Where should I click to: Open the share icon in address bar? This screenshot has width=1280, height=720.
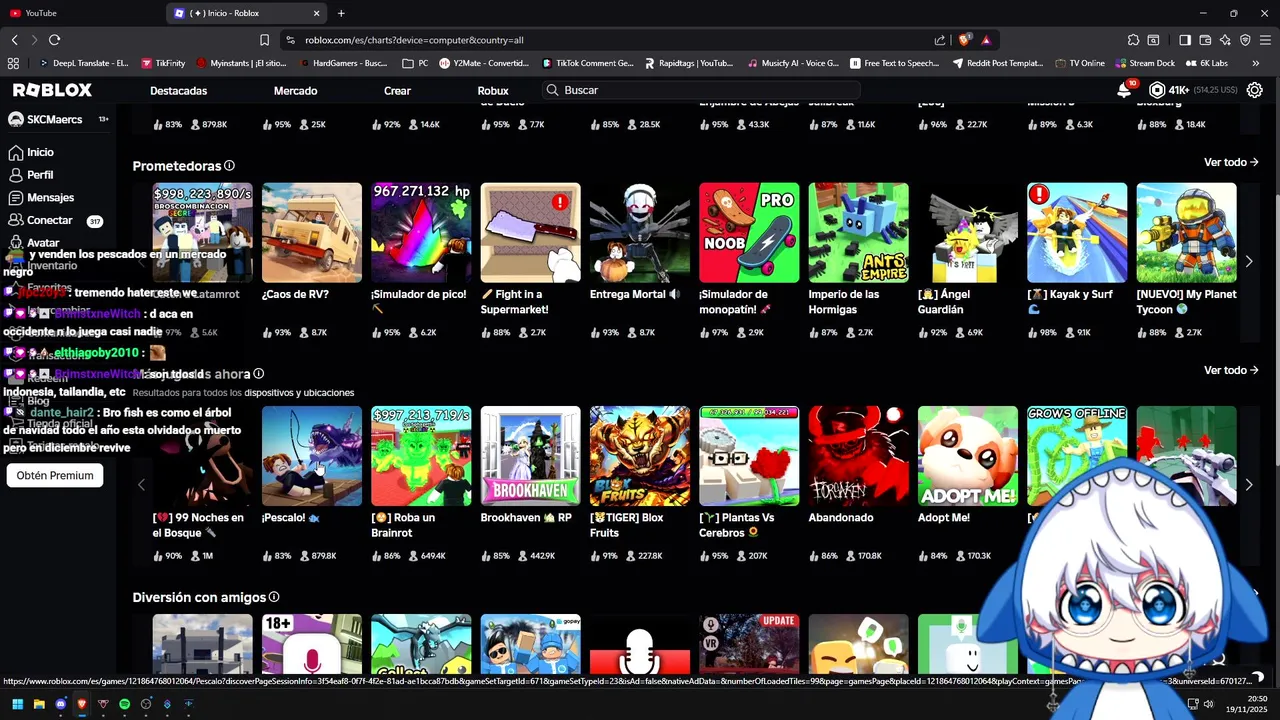(x=940, y=40)
